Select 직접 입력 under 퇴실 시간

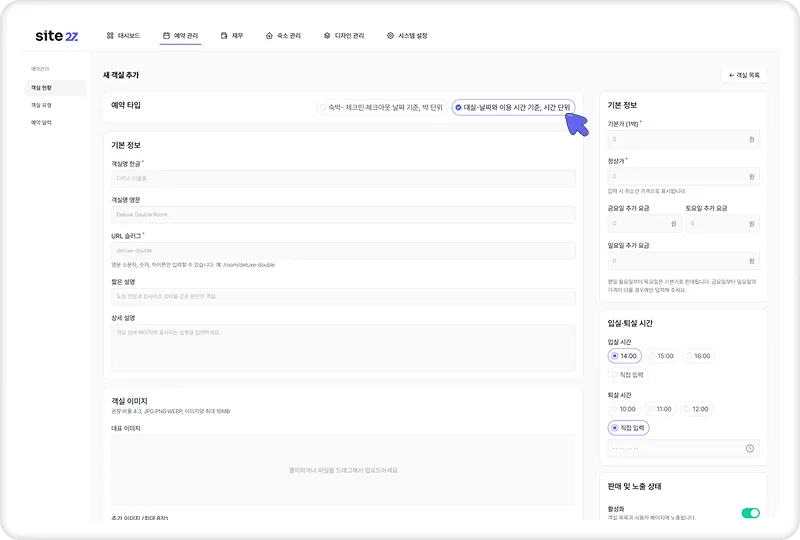[628, 428]
